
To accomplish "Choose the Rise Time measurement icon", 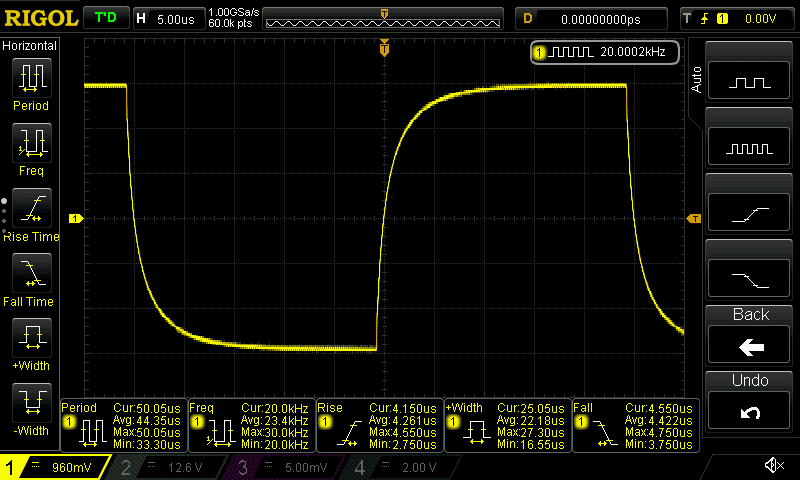I will (x=32, y=208).
